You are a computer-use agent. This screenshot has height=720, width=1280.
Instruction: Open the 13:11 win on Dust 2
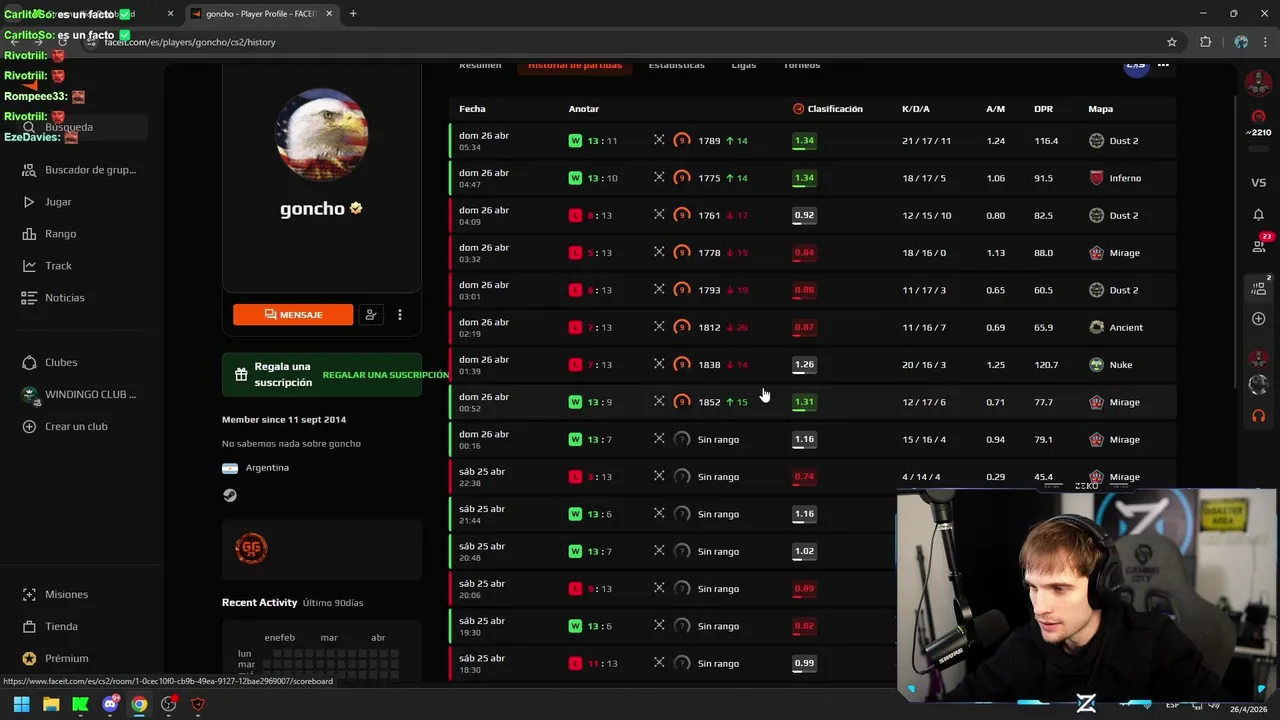point(812,141)
